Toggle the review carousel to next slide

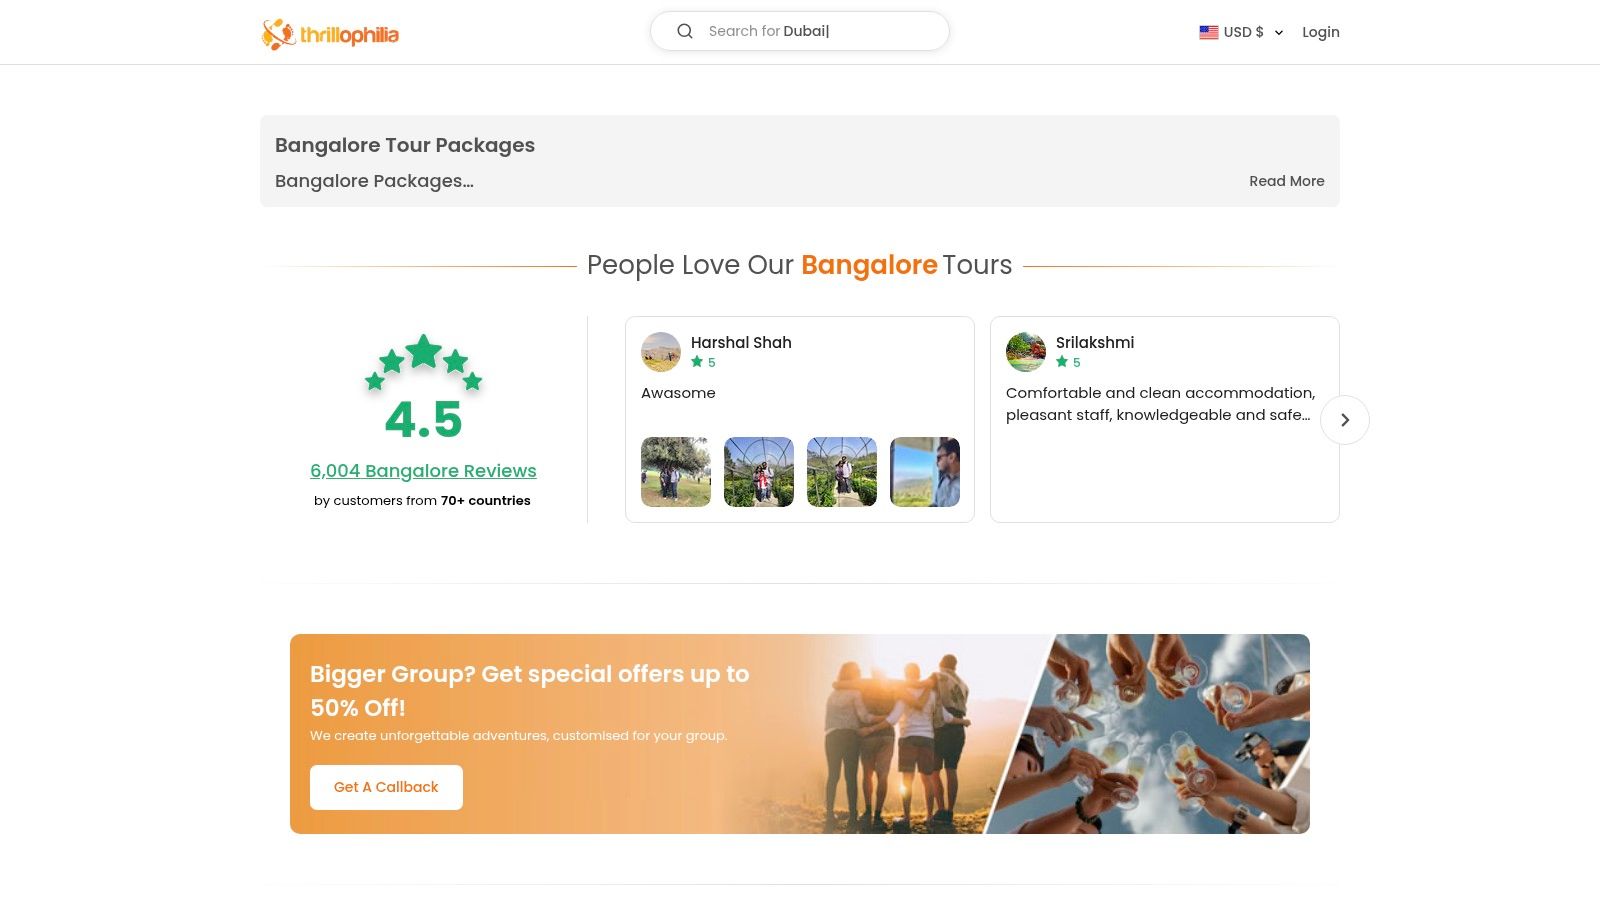(x=1345, y=420)
